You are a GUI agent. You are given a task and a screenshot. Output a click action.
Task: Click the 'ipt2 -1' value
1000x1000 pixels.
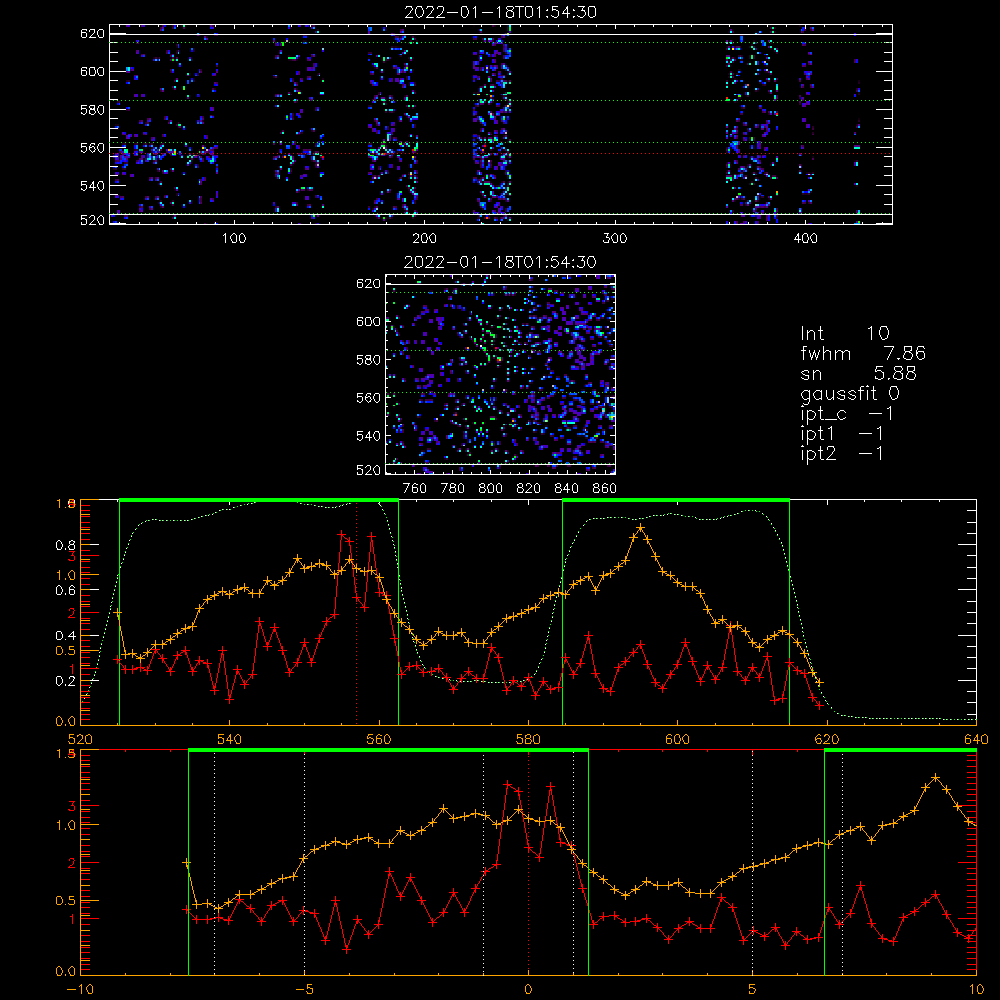pyautogui.click(x=842, y=453)
